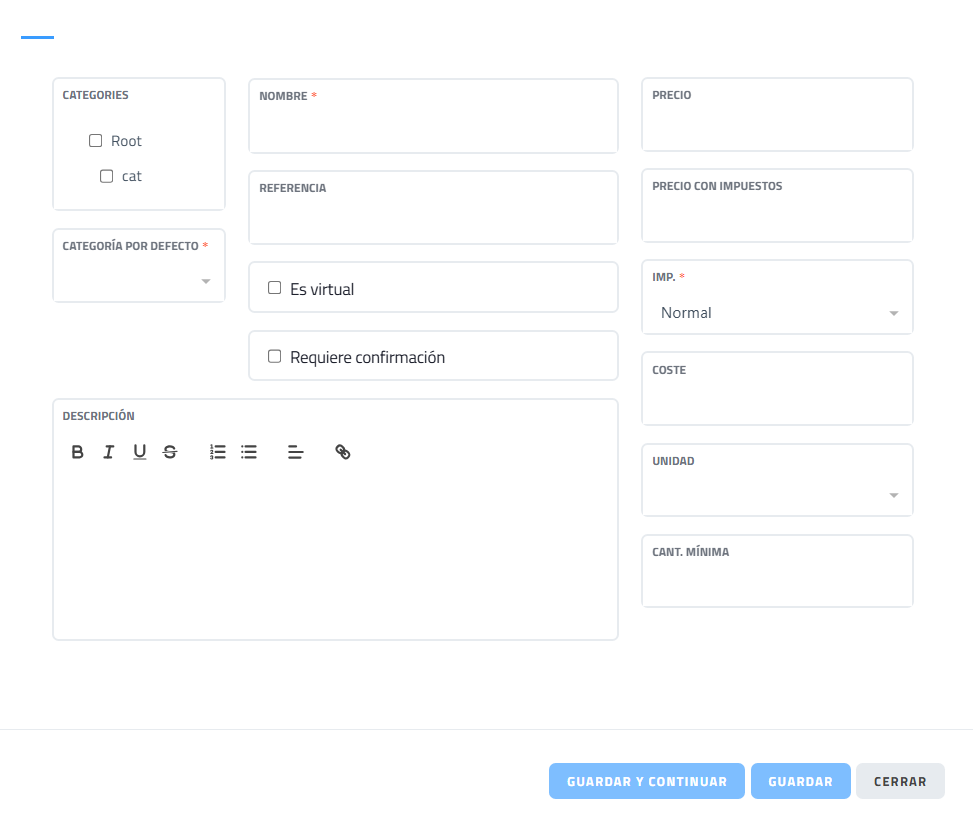Screen dimensions: 973x827
Task: Insert a bulleted list in description
Action: pos(249,452)
